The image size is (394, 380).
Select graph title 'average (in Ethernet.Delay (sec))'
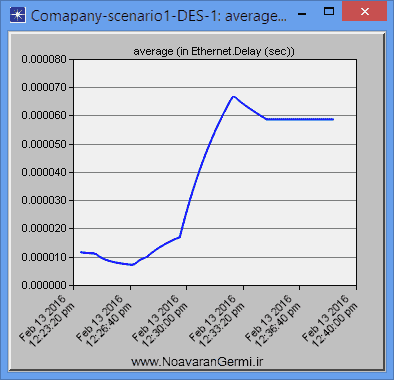coord(214,51)
